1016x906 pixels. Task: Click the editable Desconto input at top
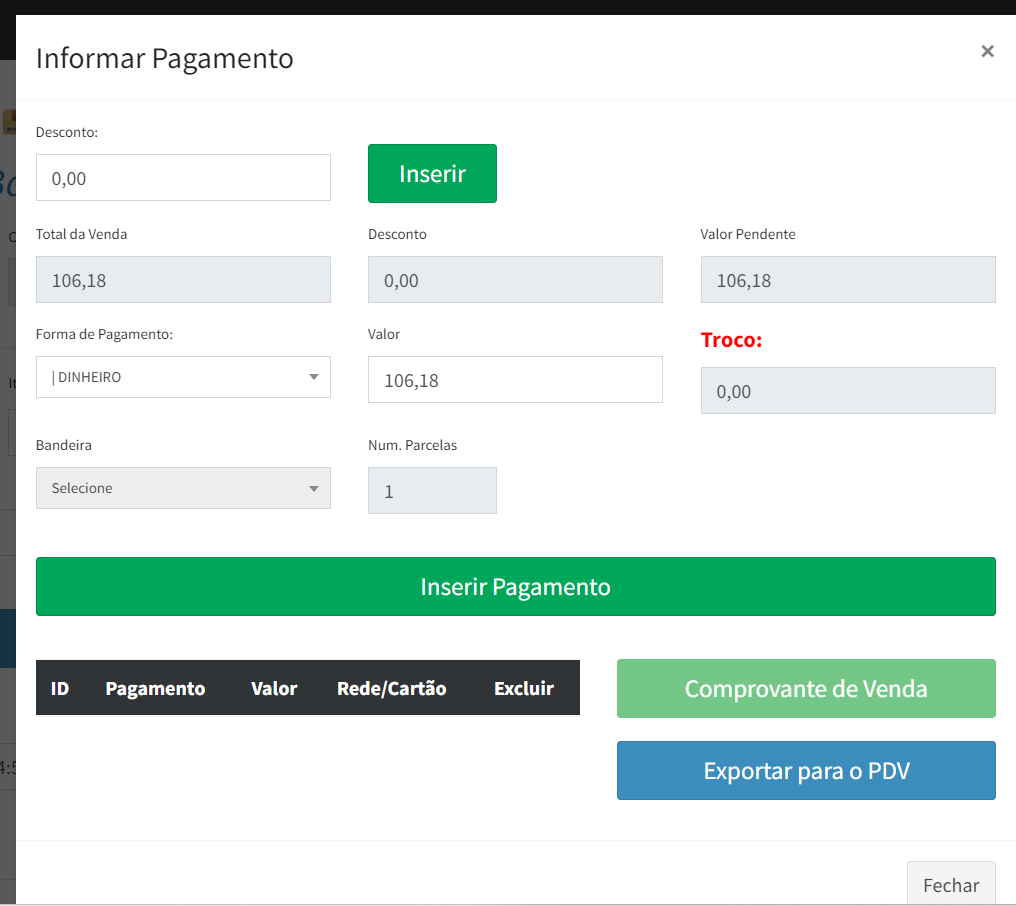click(183, 178)
